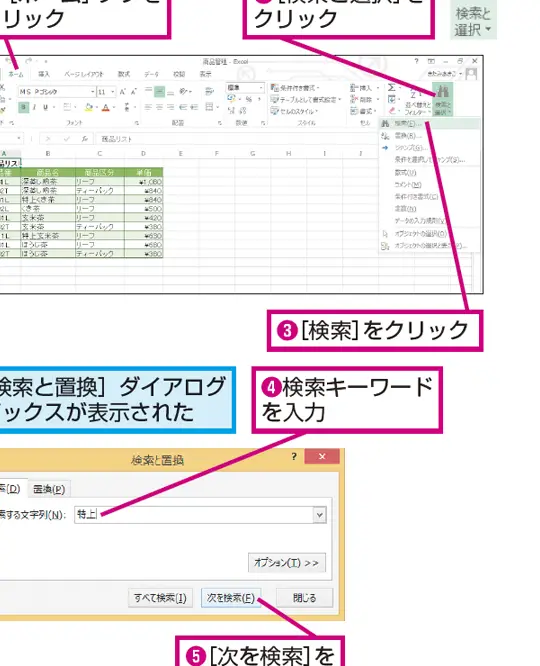Open the ページレイアウト ribbon tab

84,74
